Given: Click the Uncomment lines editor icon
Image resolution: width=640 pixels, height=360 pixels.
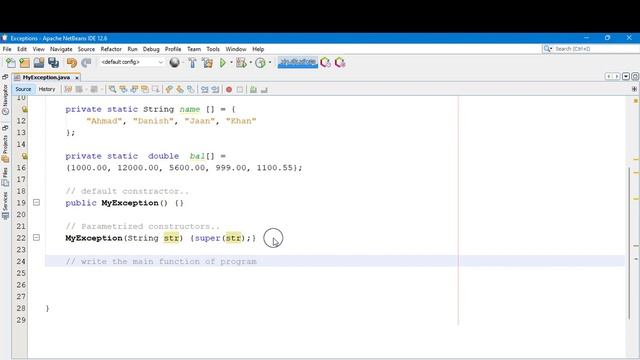Looking at the screenshot, I should [x=264, y=89].
